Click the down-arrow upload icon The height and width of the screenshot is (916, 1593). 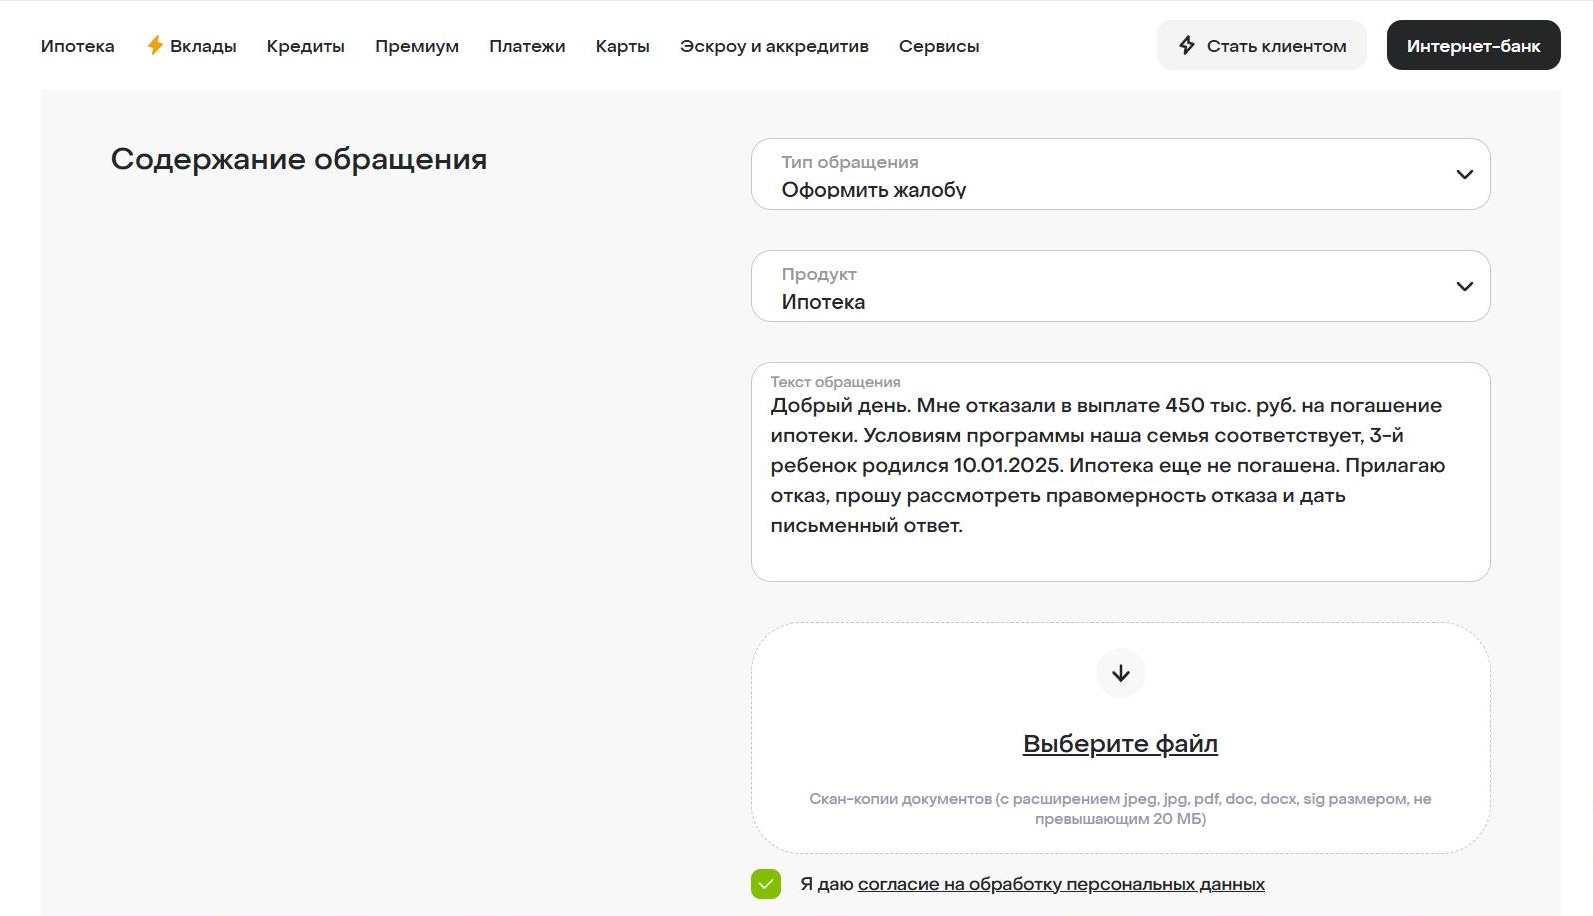[1120, 673]
